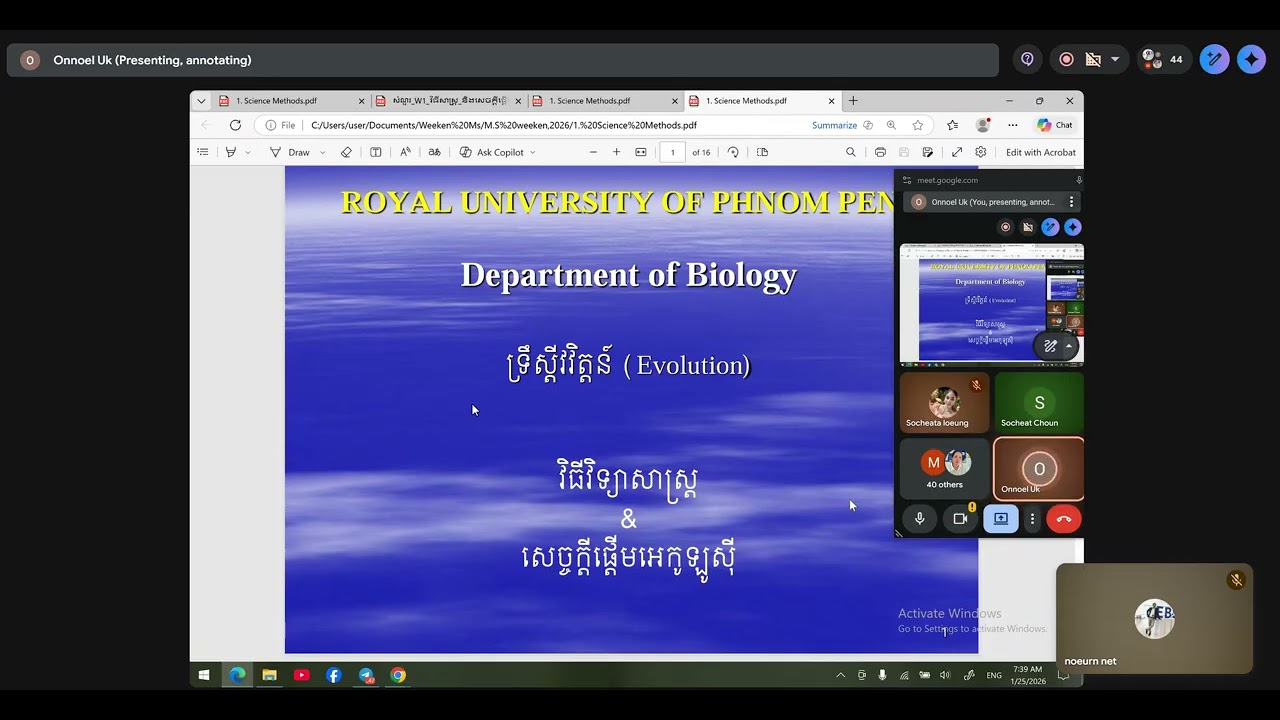Expand the highlight tool options arrow
Viewport: 1280px width, 720px height.
pyautogui.click(x=248, y=152)
